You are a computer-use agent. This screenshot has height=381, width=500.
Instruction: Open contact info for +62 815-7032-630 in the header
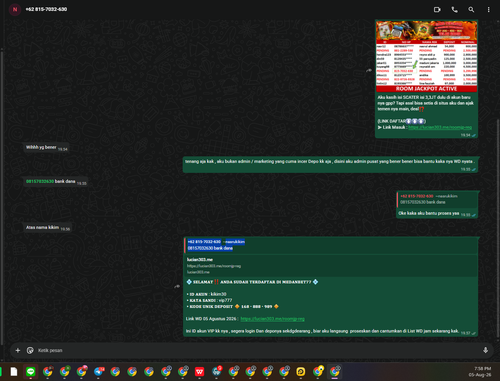click(x=46, y=9)
